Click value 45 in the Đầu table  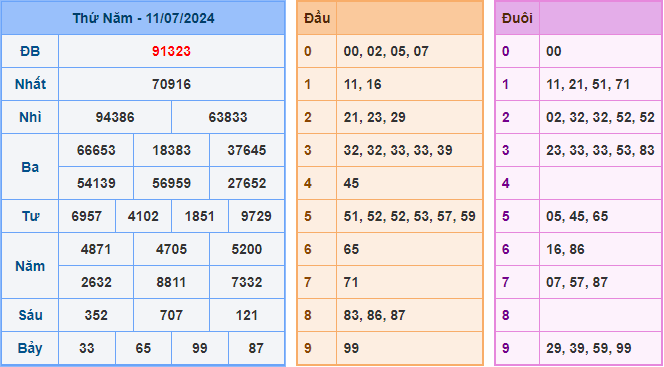(x=351, y=183)
